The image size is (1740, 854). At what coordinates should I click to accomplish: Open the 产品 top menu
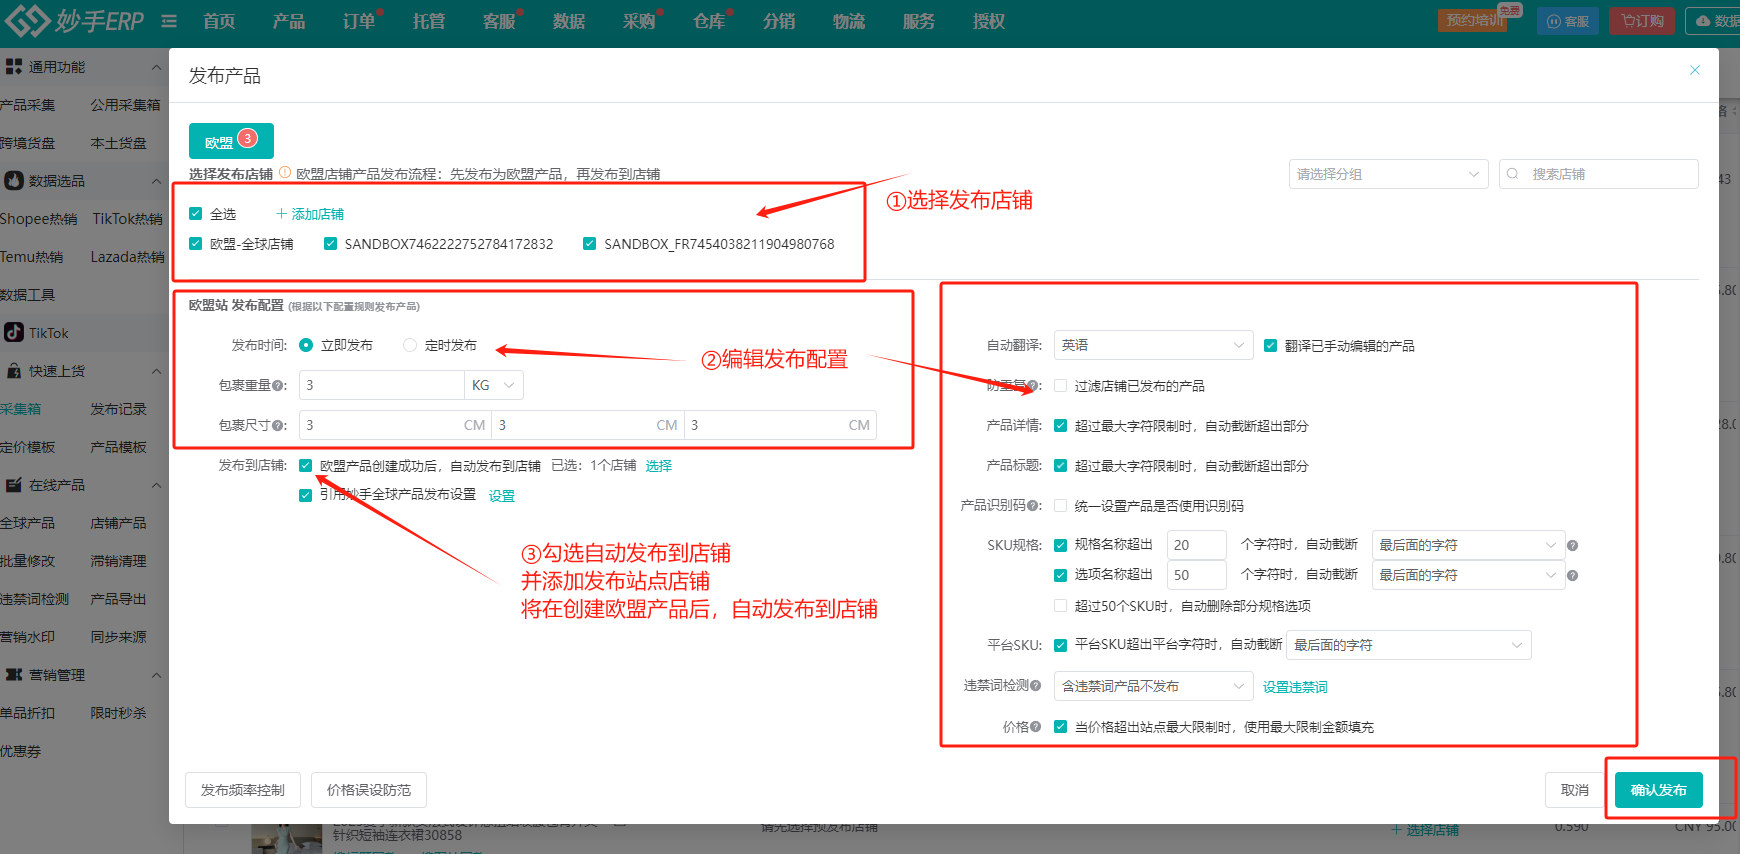click(x=289, y=21)
